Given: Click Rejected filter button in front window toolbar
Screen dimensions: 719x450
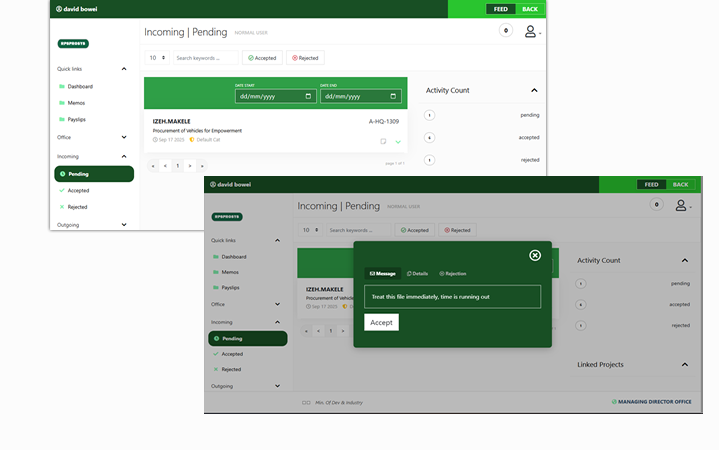Looking at the screenshot, I should click(458, 230).
